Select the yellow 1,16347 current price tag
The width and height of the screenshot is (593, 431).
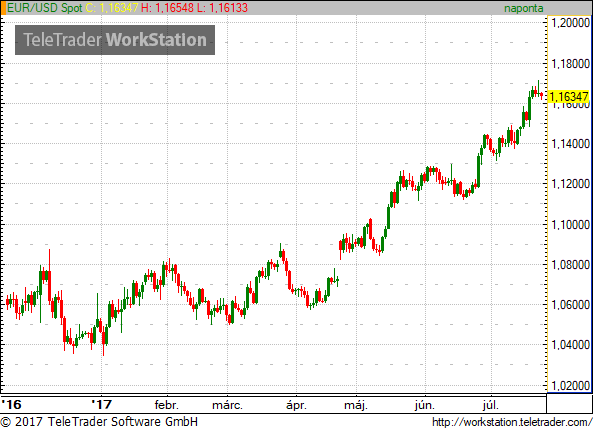(x=568, y=97)
